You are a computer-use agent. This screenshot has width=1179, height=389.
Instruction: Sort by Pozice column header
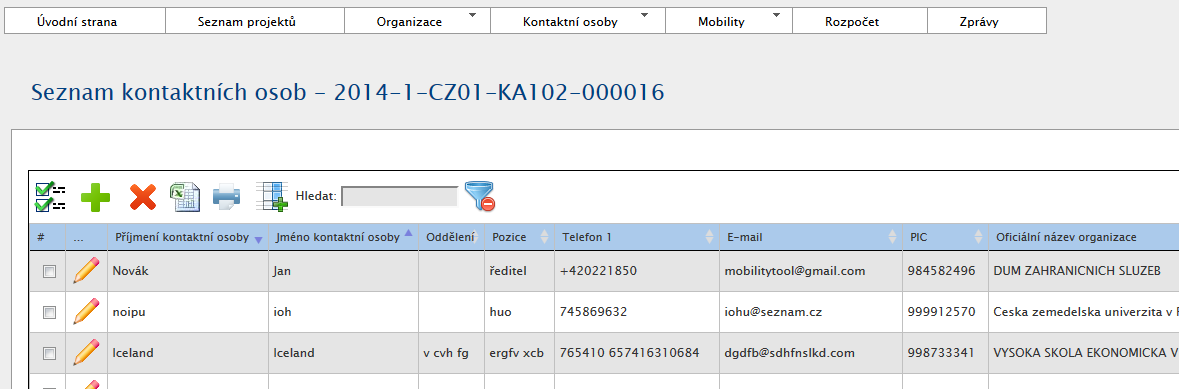pyautogui.click(x=520, y=237)
